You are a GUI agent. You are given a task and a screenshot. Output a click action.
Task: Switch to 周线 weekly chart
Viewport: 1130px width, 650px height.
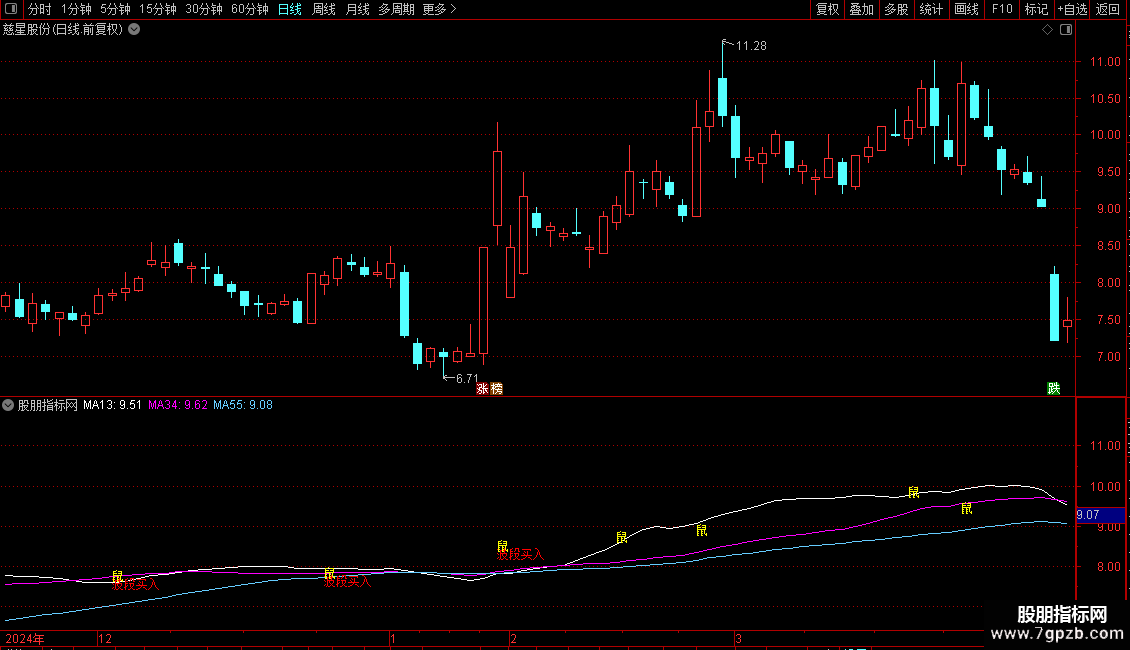click(x=324, y=9)
